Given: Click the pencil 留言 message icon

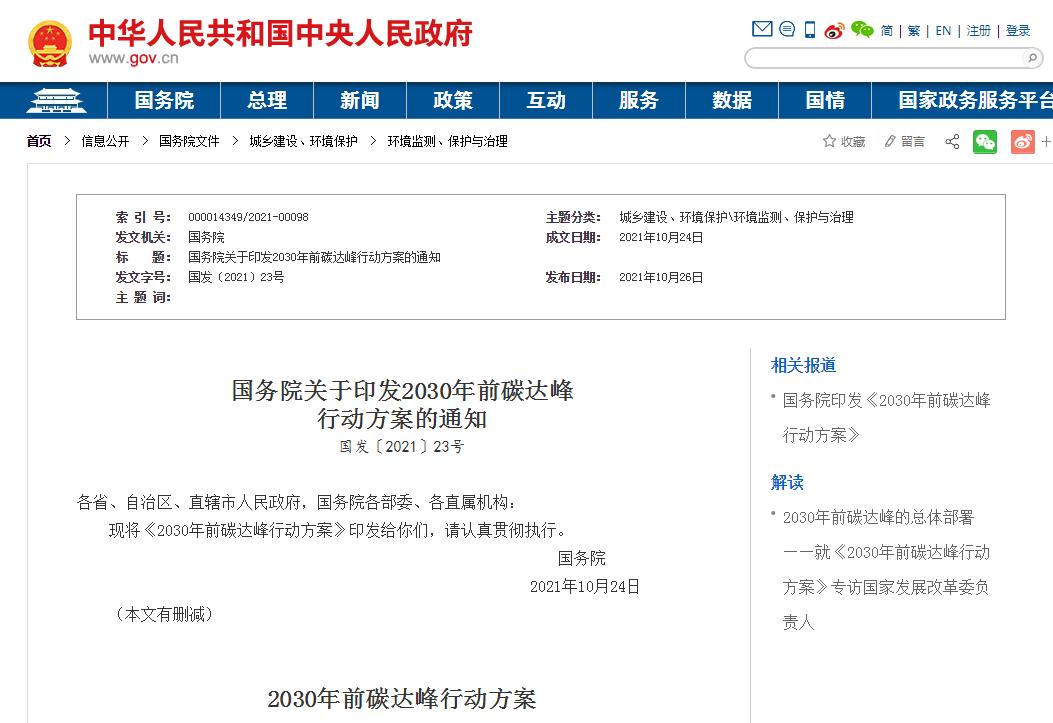Looking at the screenshot, I should click(890, 141).
